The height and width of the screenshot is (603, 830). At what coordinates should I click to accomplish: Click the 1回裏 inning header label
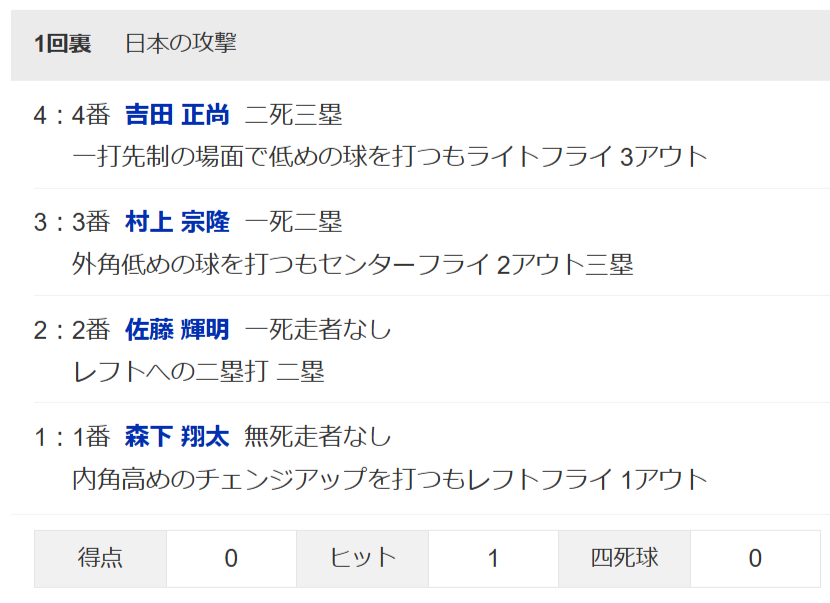click(62, 43)
